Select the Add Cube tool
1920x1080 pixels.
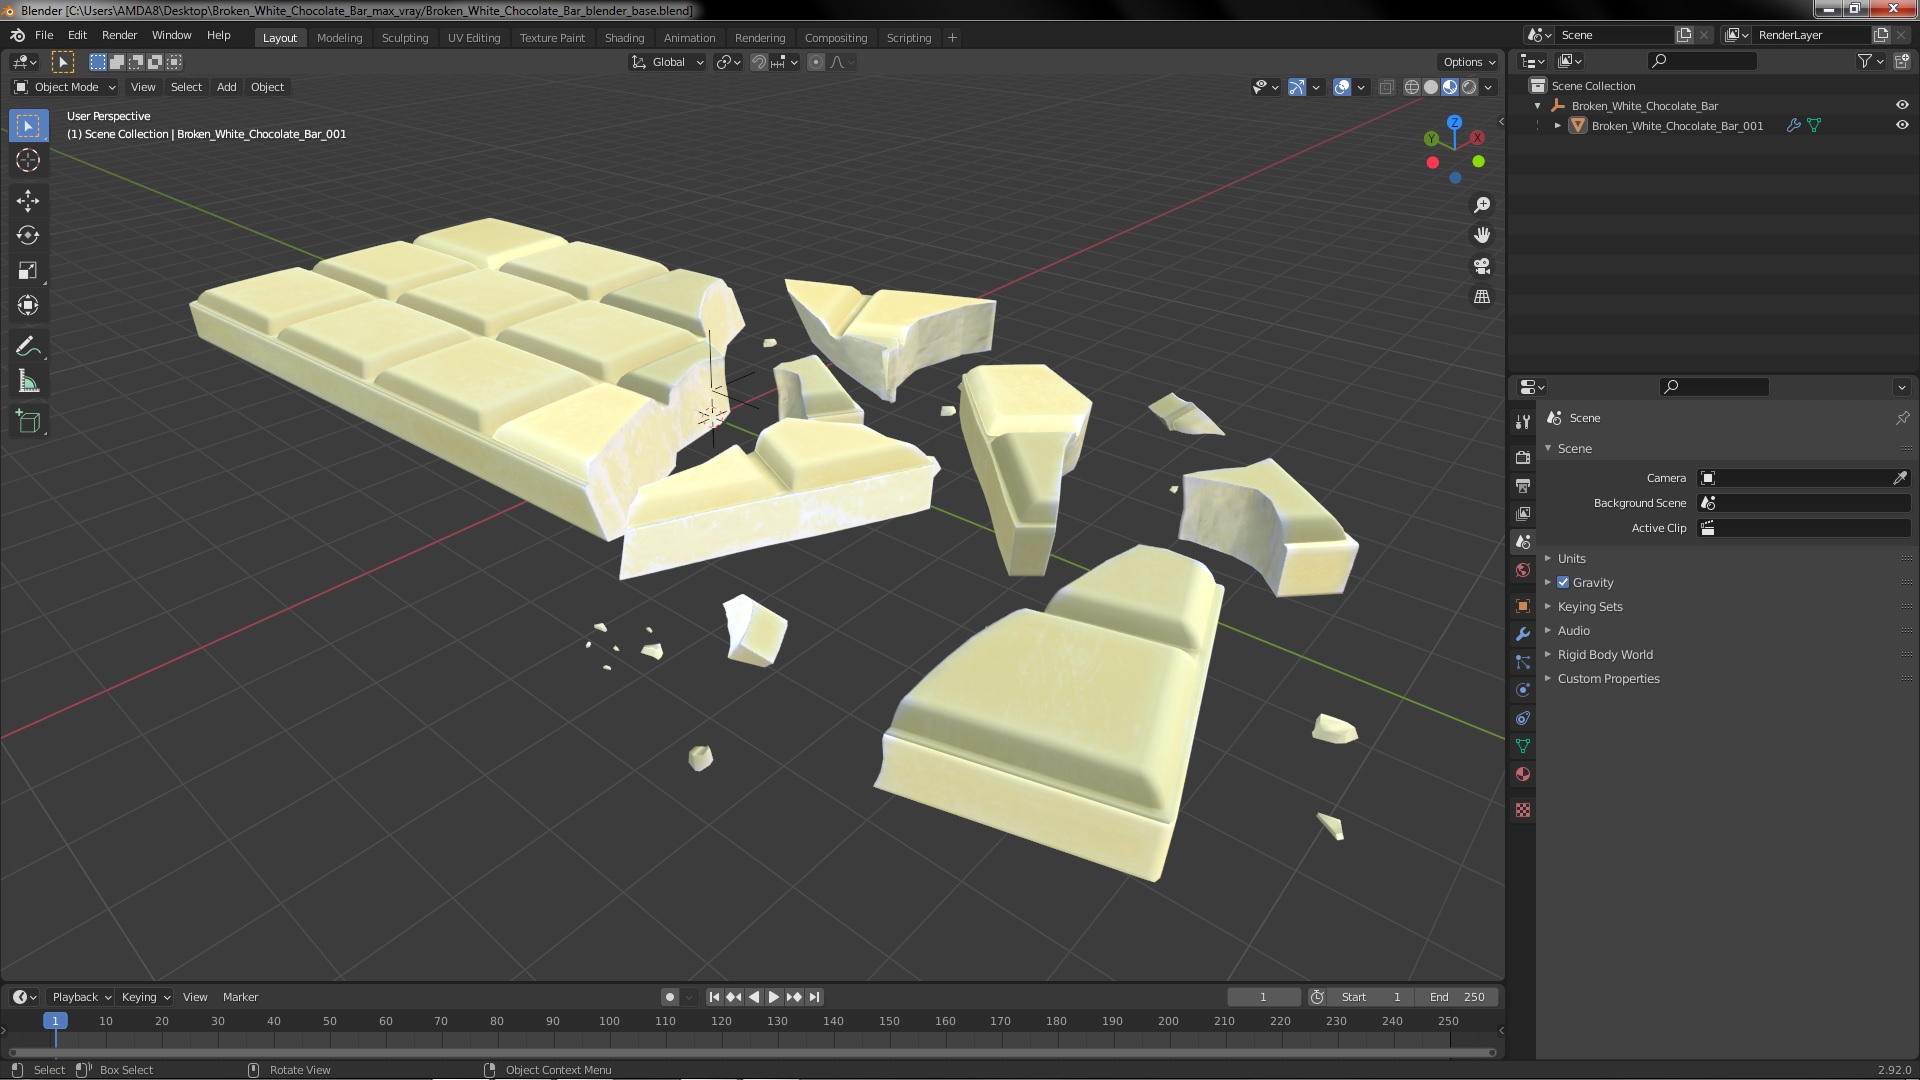[x=28, y=422]
